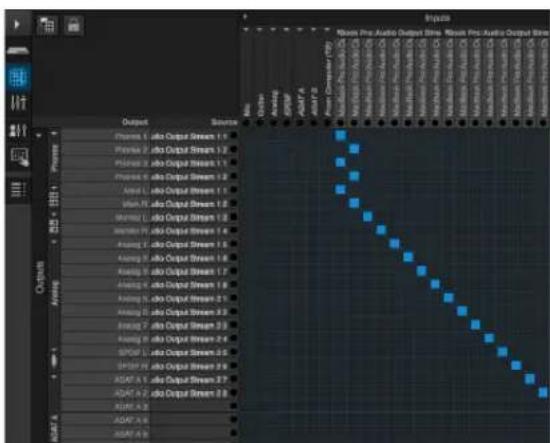
Task: Toggle the lock icon in toolbar
Action: pyautogui.click(x=73, y=25)
